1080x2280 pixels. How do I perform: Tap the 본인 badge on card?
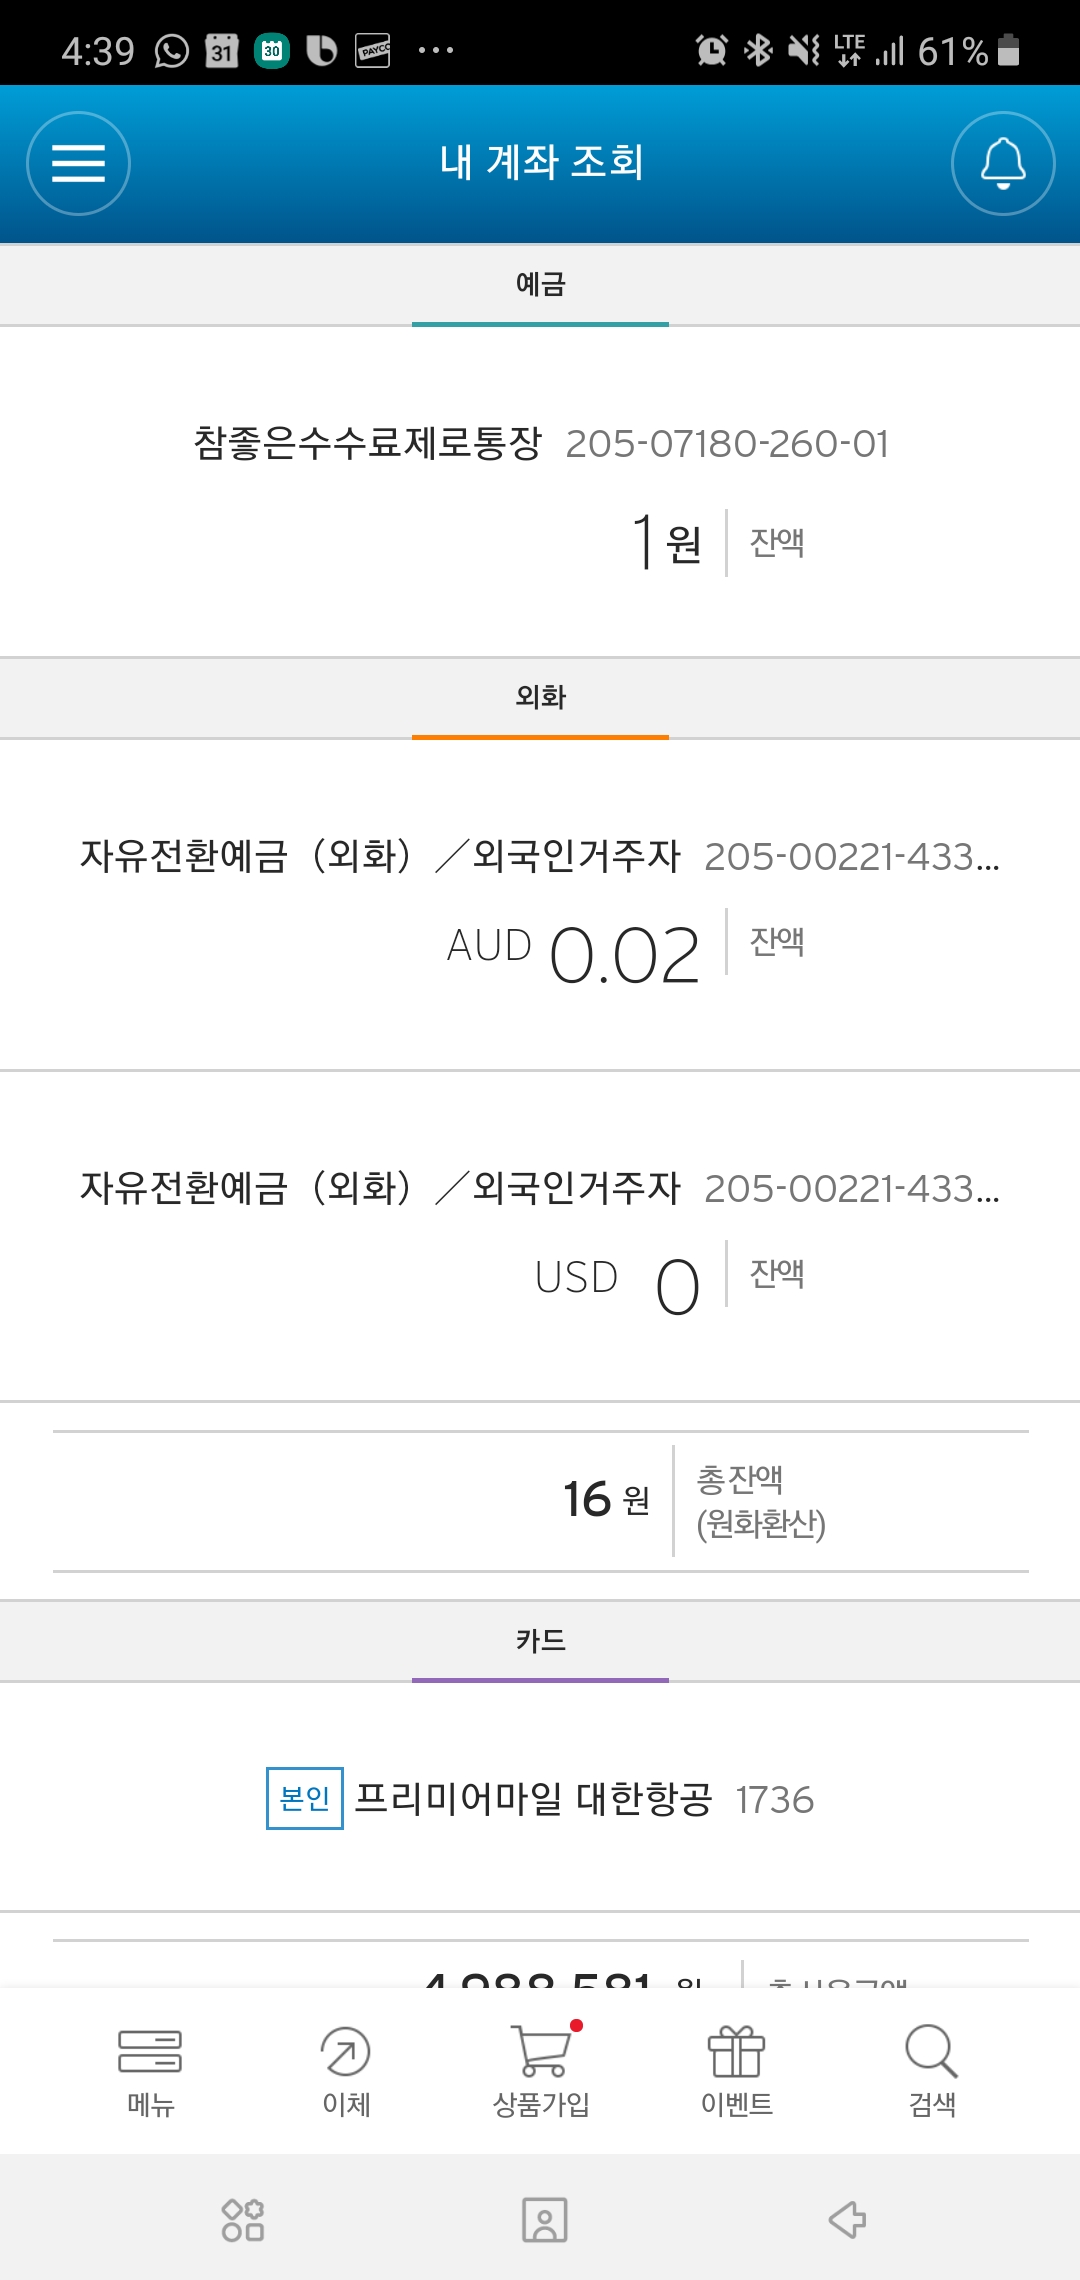tap(305, 1799)
